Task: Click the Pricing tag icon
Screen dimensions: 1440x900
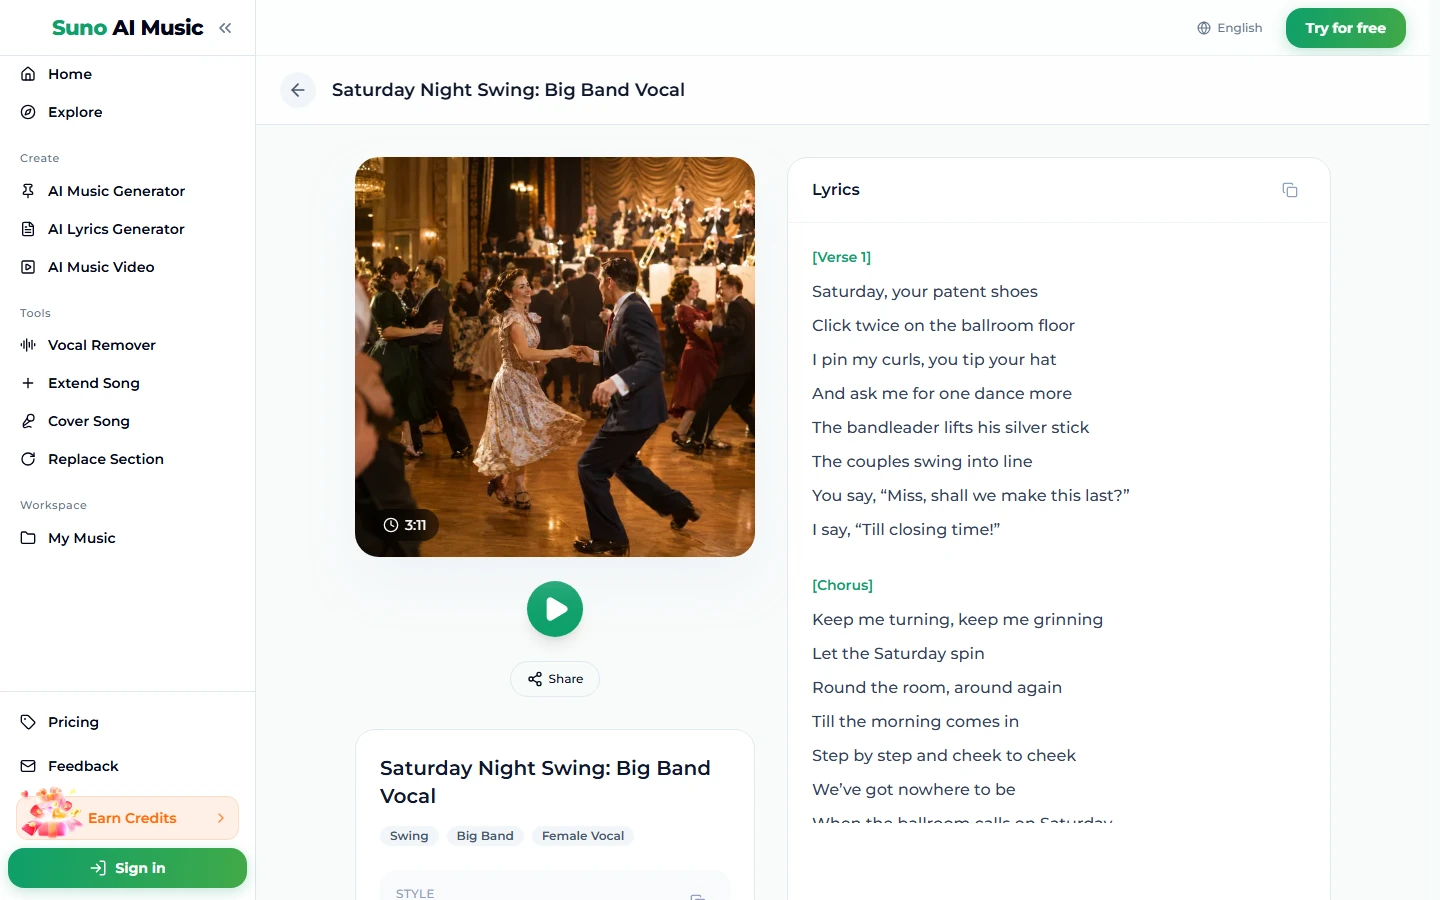Action: pyautogui.click(x=28, y=722)
